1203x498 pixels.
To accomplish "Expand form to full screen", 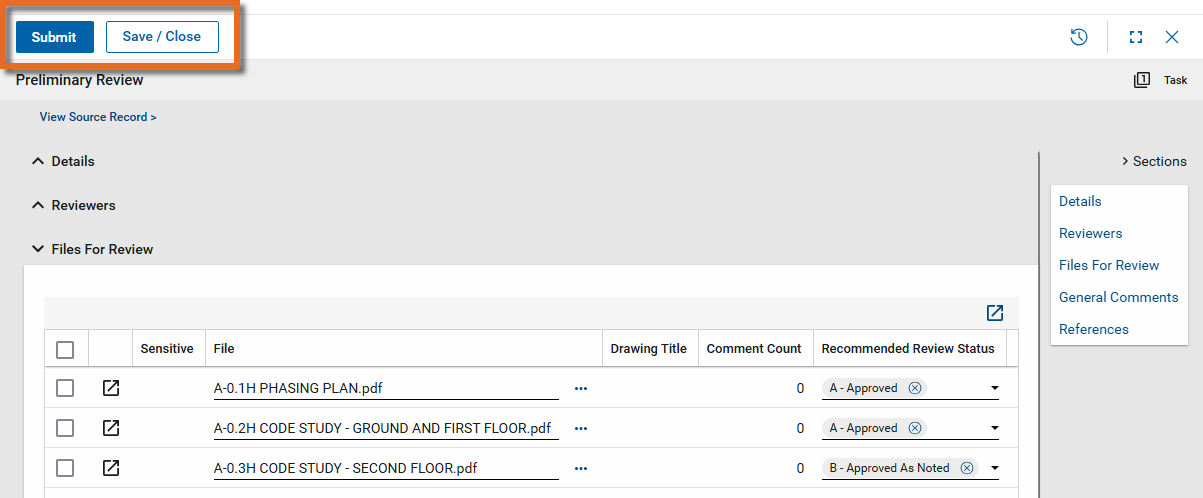I will pos(1135,37).
